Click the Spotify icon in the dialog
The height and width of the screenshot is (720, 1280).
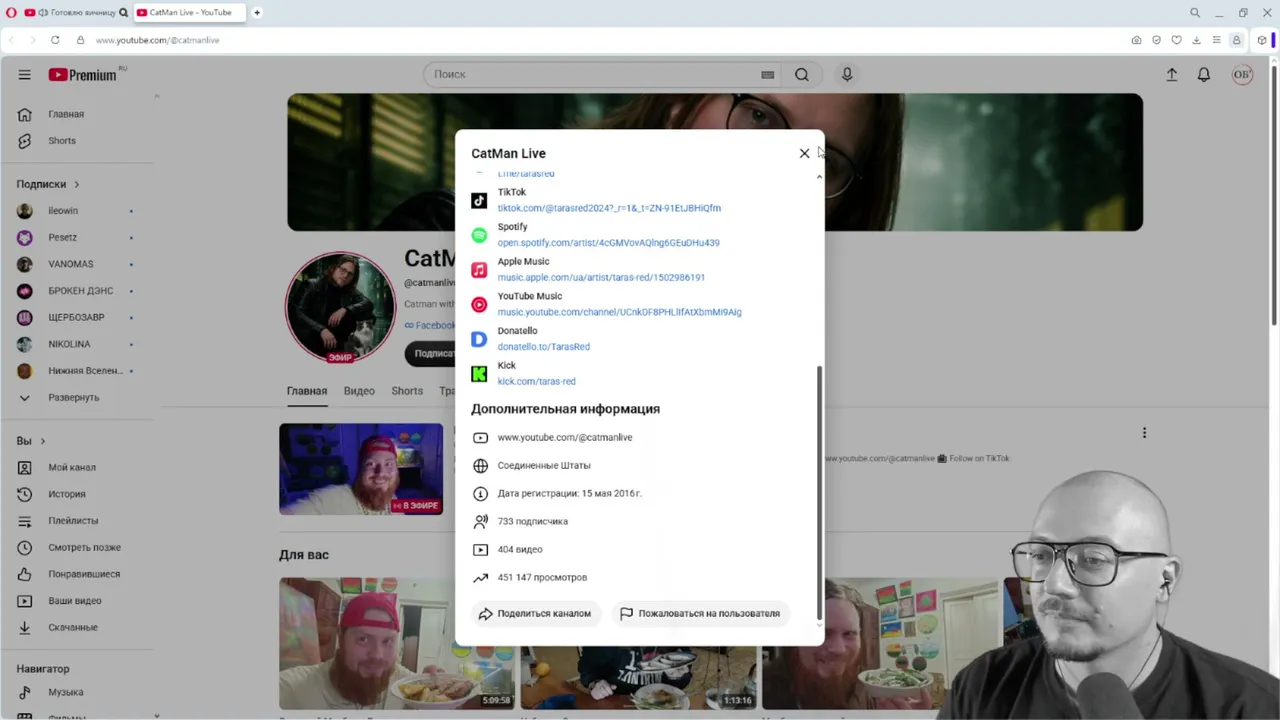(479, 236)
